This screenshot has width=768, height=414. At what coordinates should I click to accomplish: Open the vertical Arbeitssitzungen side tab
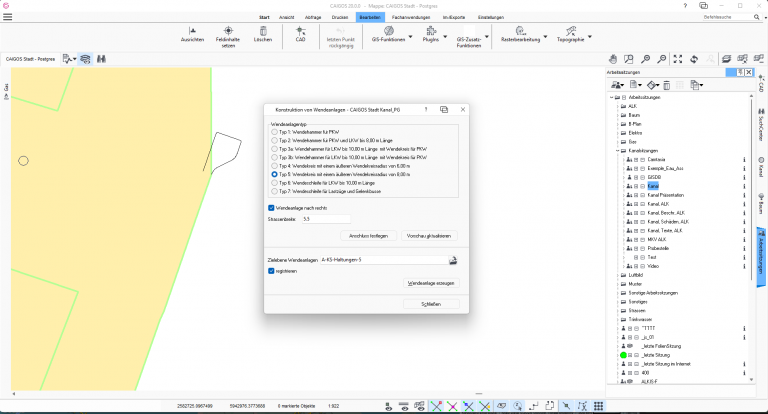(x=761, y=256)
